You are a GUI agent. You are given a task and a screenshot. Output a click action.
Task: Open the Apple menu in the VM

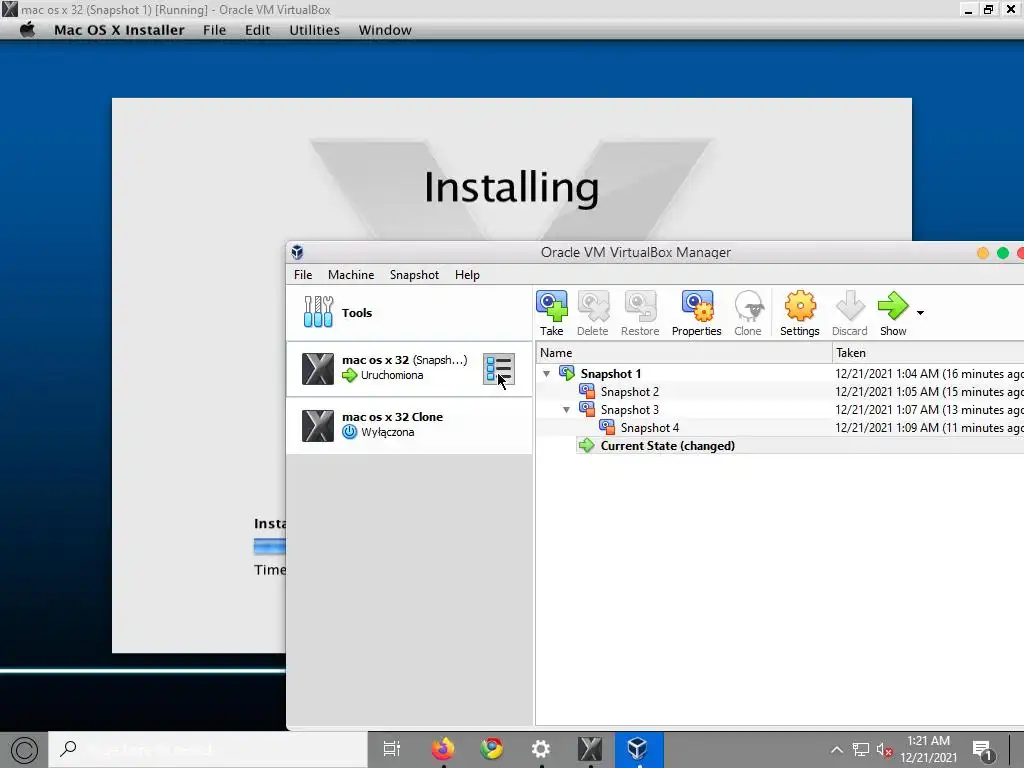click(27, 30)
